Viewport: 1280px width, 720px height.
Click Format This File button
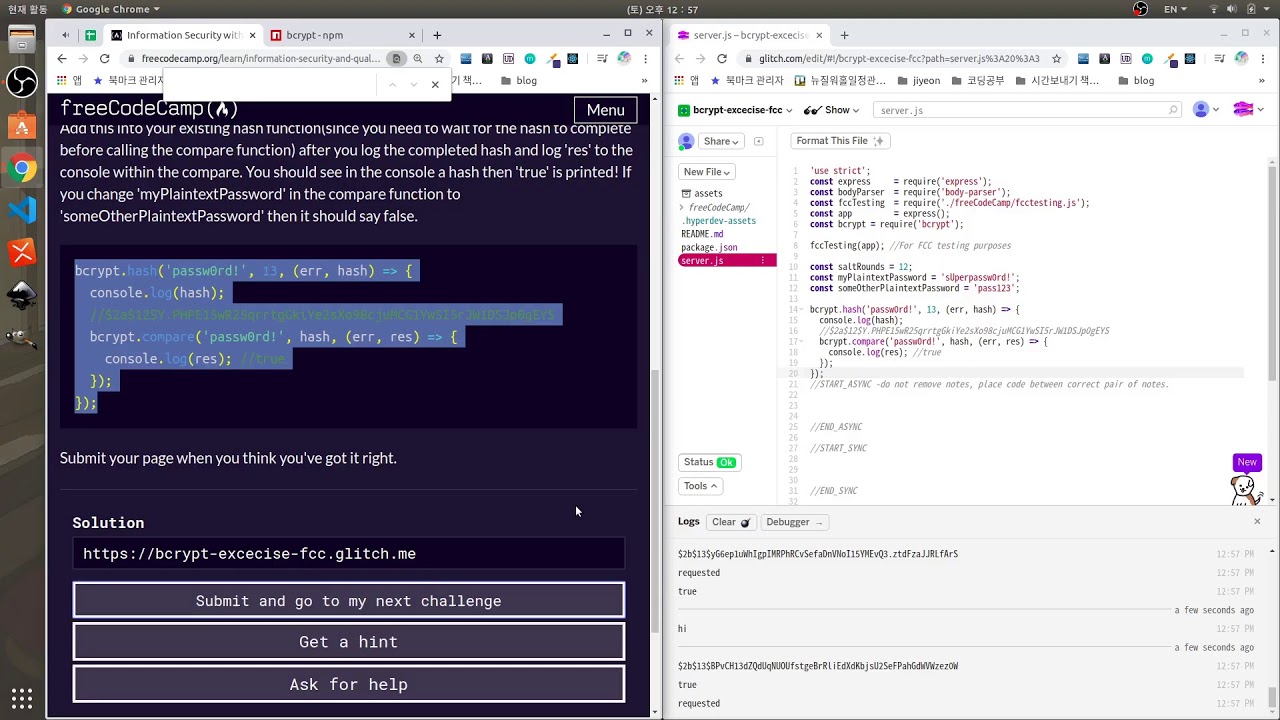click(x=839, y=141)
